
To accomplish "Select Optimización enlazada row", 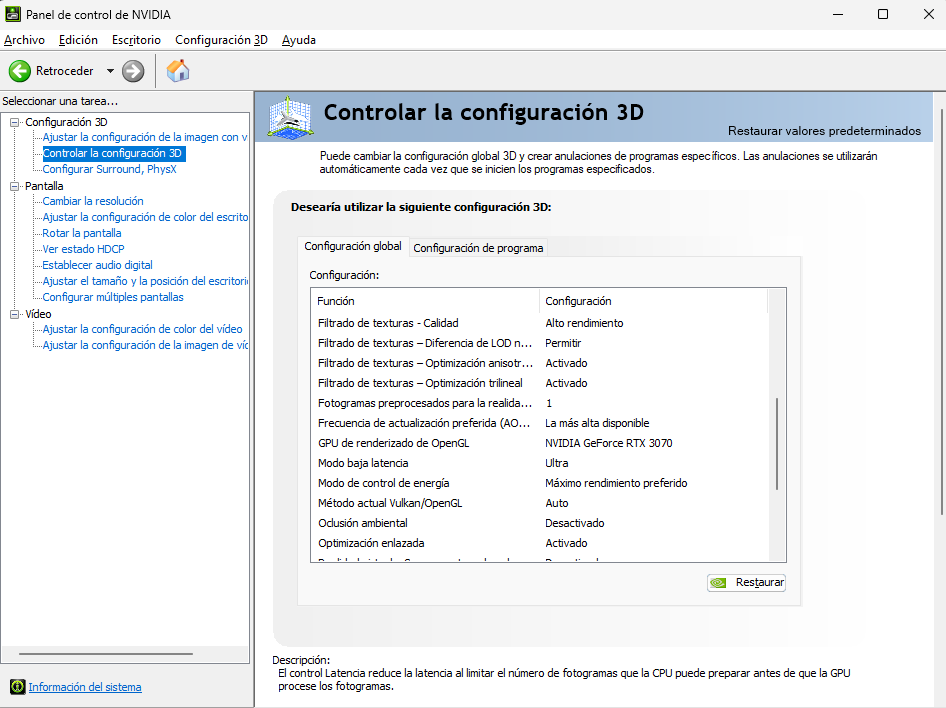I will [x=540, y=543].
